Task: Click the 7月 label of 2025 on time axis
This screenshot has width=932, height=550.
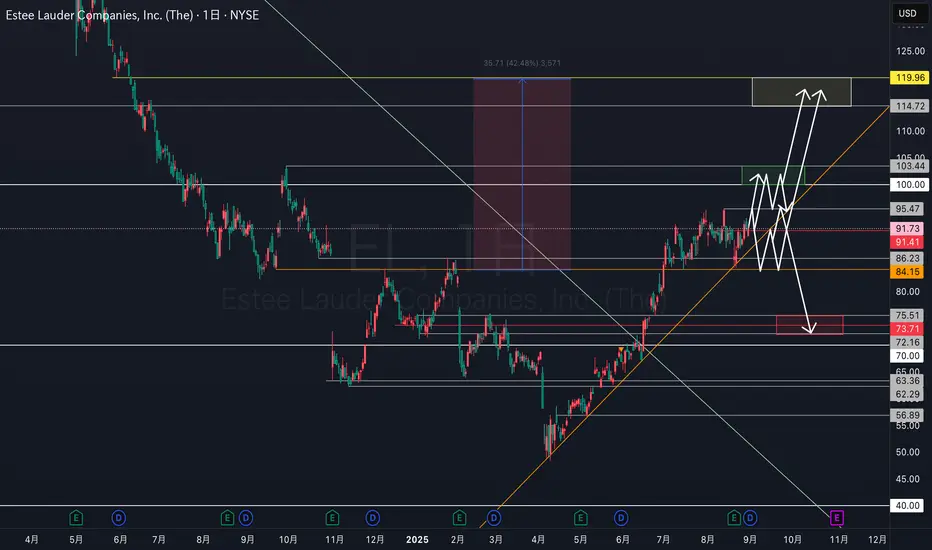Action: pos(663,539)
